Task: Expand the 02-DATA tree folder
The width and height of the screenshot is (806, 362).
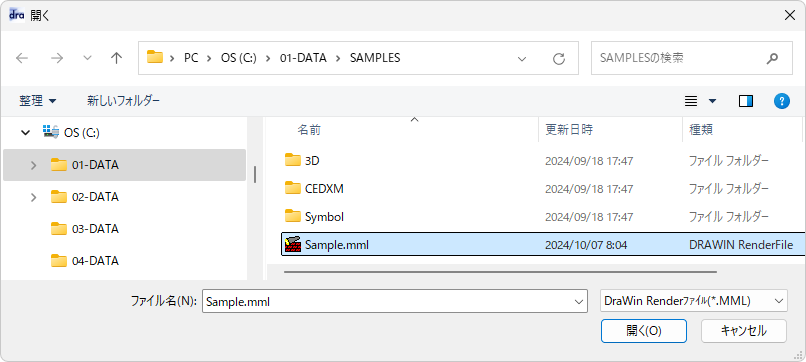Action: coord(33,197)
